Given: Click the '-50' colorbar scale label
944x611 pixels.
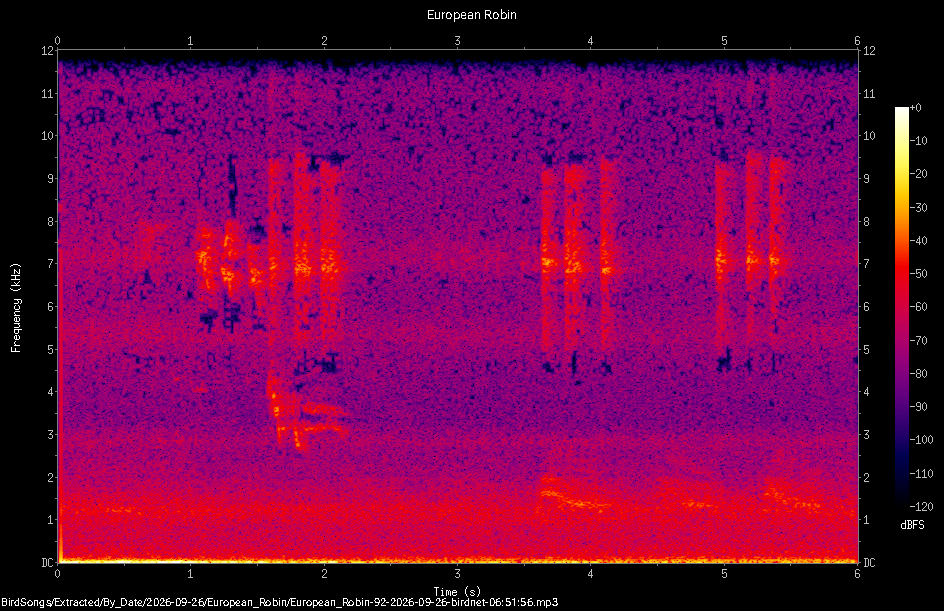Looking at the screenshot, I should [919, 274].
